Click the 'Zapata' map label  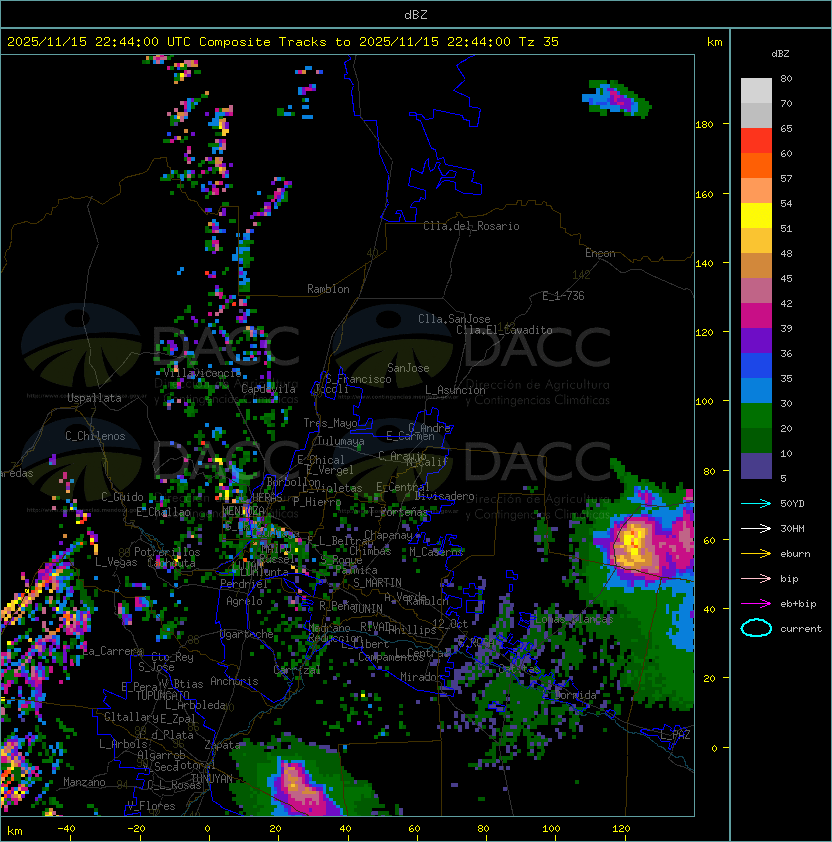pos(222,745)
